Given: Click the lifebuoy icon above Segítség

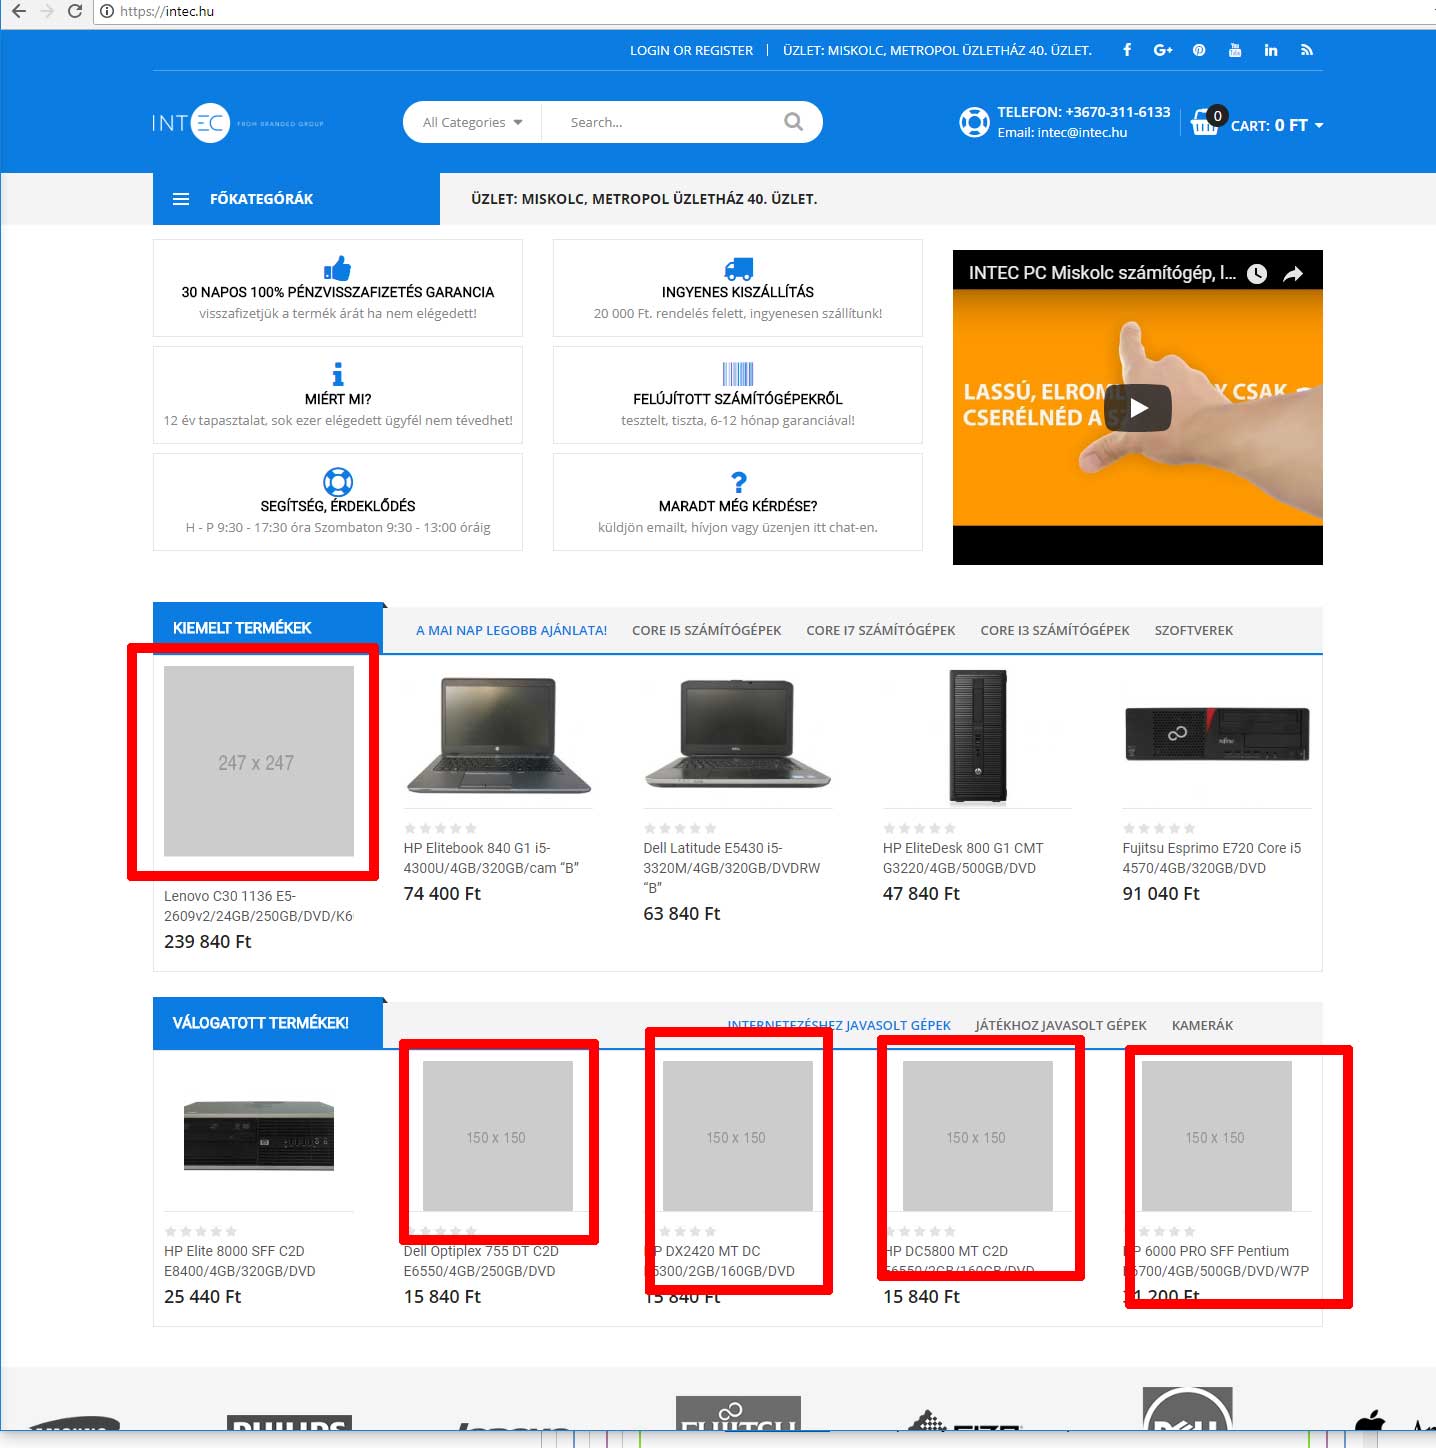Looking at the screenshot, I should point(338,481).
